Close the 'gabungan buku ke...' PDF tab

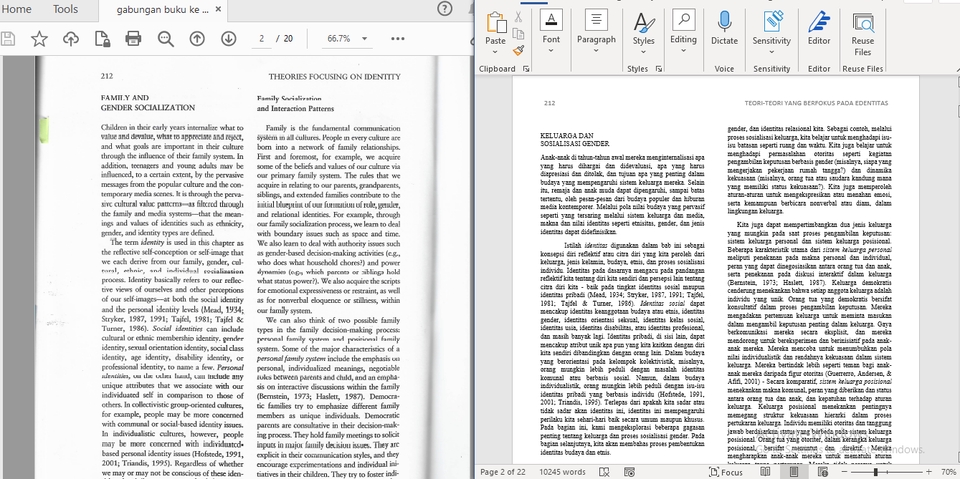pyautogui.click(x=219, y=9)
